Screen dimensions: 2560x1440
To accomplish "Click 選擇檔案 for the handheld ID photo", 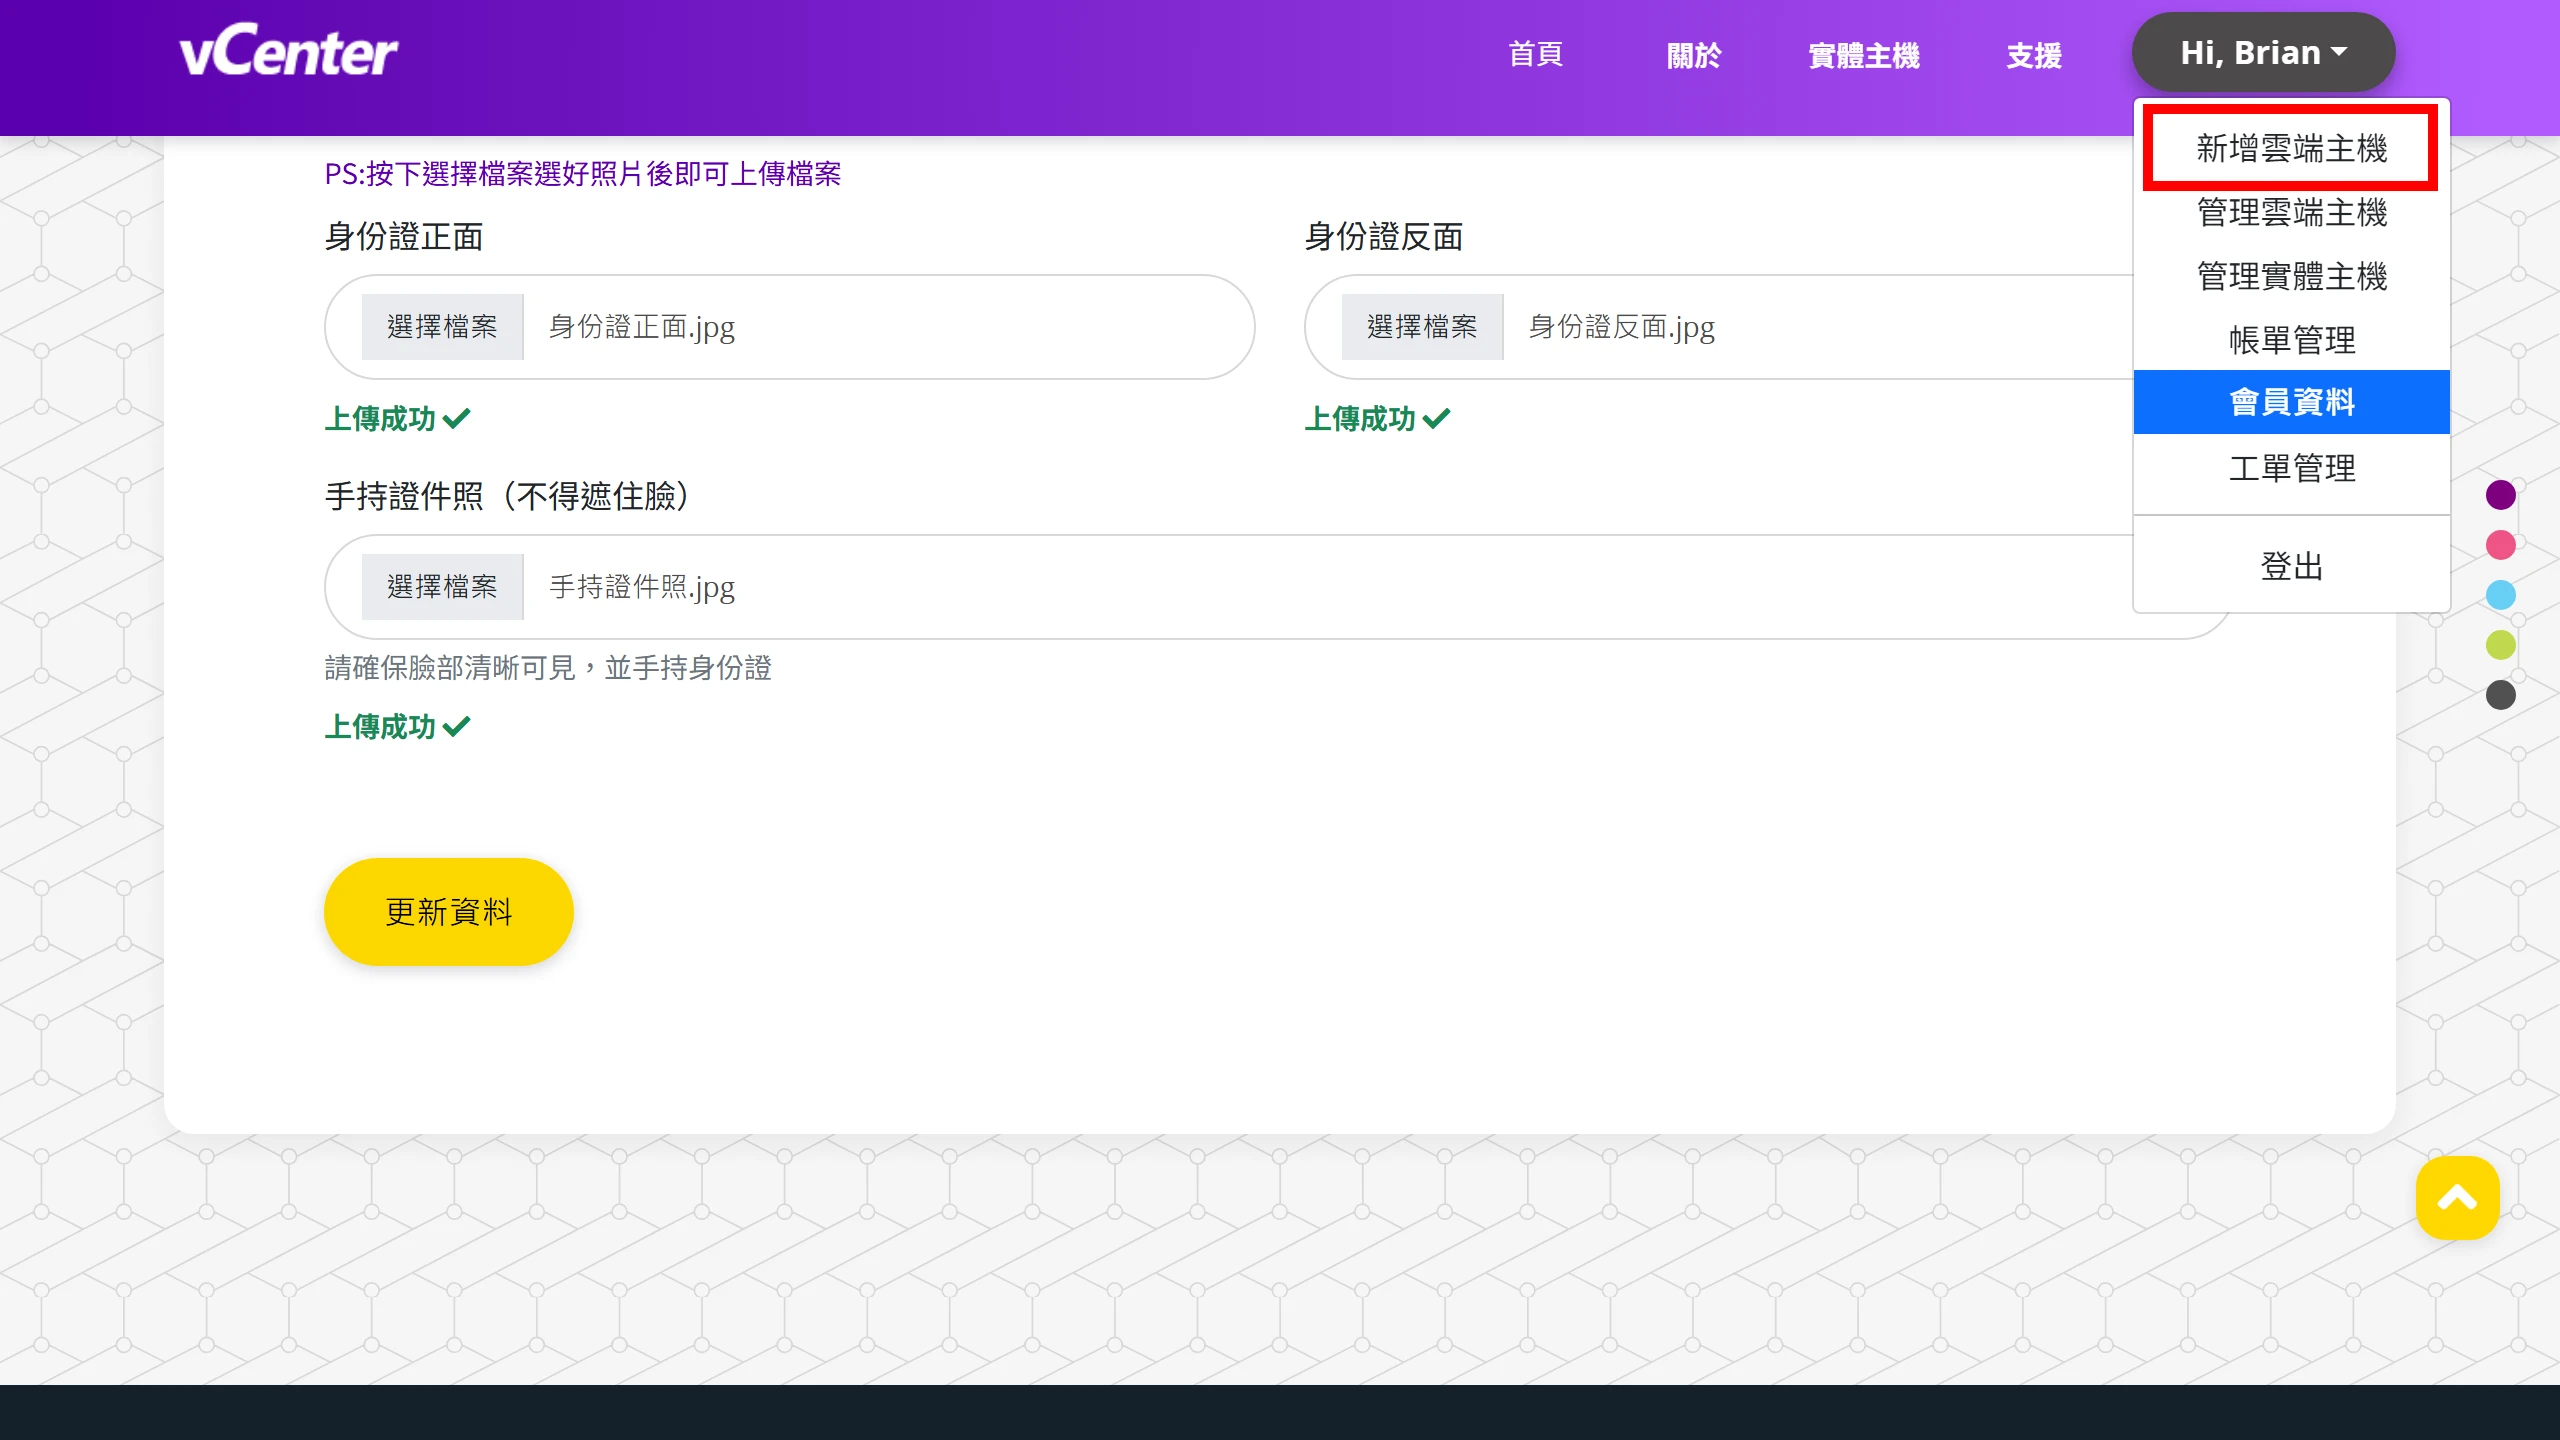I will (442, 586).
